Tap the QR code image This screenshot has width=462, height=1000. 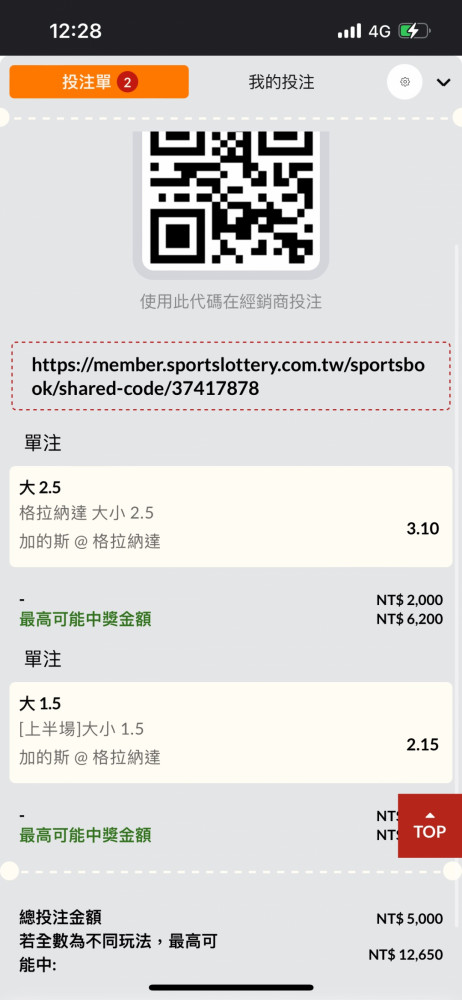click(231, 200)
